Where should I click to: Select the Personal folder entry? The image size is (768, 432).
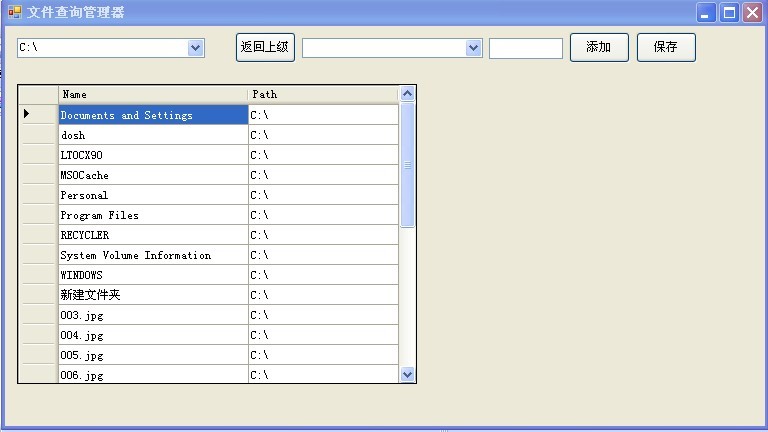[x=153, y=195]
